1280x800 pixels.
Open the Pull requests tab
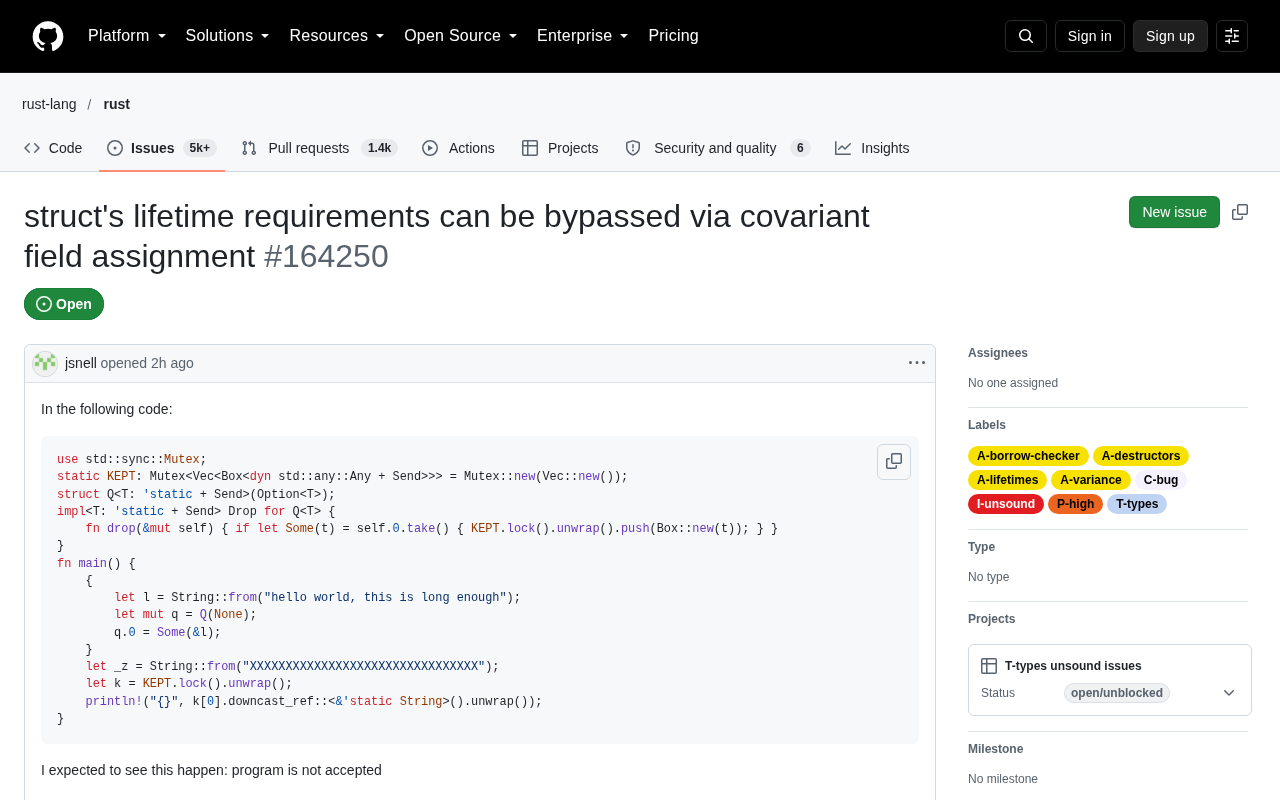[x=319, y=148]
